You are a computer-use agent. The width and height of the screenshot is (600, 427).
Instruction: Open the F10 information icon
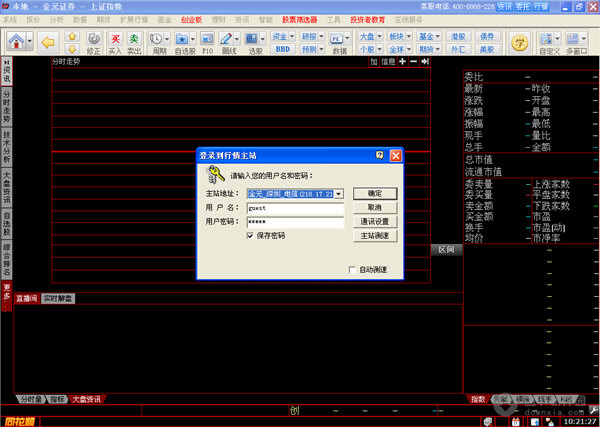[x=207, y=39]
